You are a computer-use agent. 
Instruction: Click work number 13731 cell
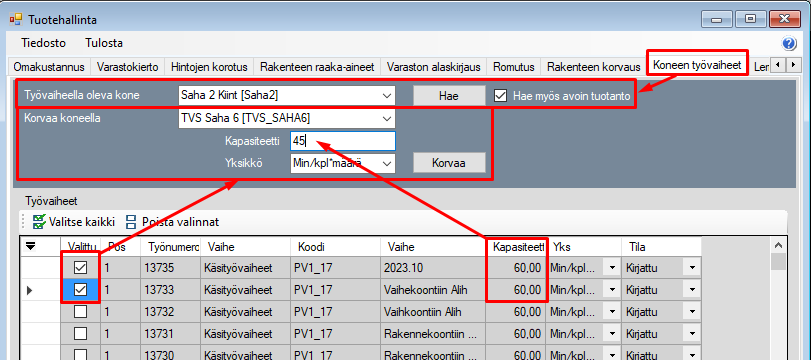click(171, 334)
